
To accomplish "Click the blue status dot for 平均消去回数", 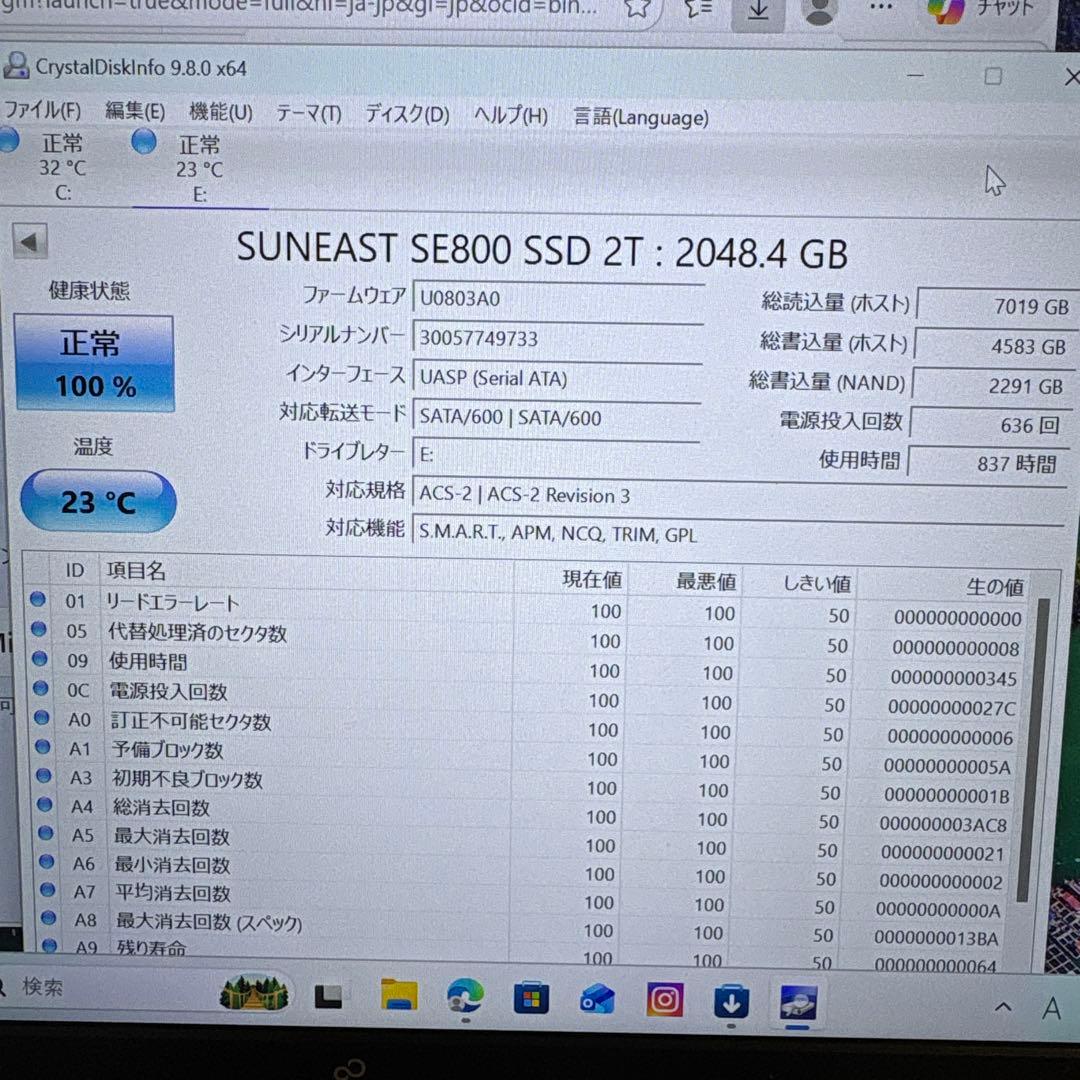I will [x=48, y=890].
